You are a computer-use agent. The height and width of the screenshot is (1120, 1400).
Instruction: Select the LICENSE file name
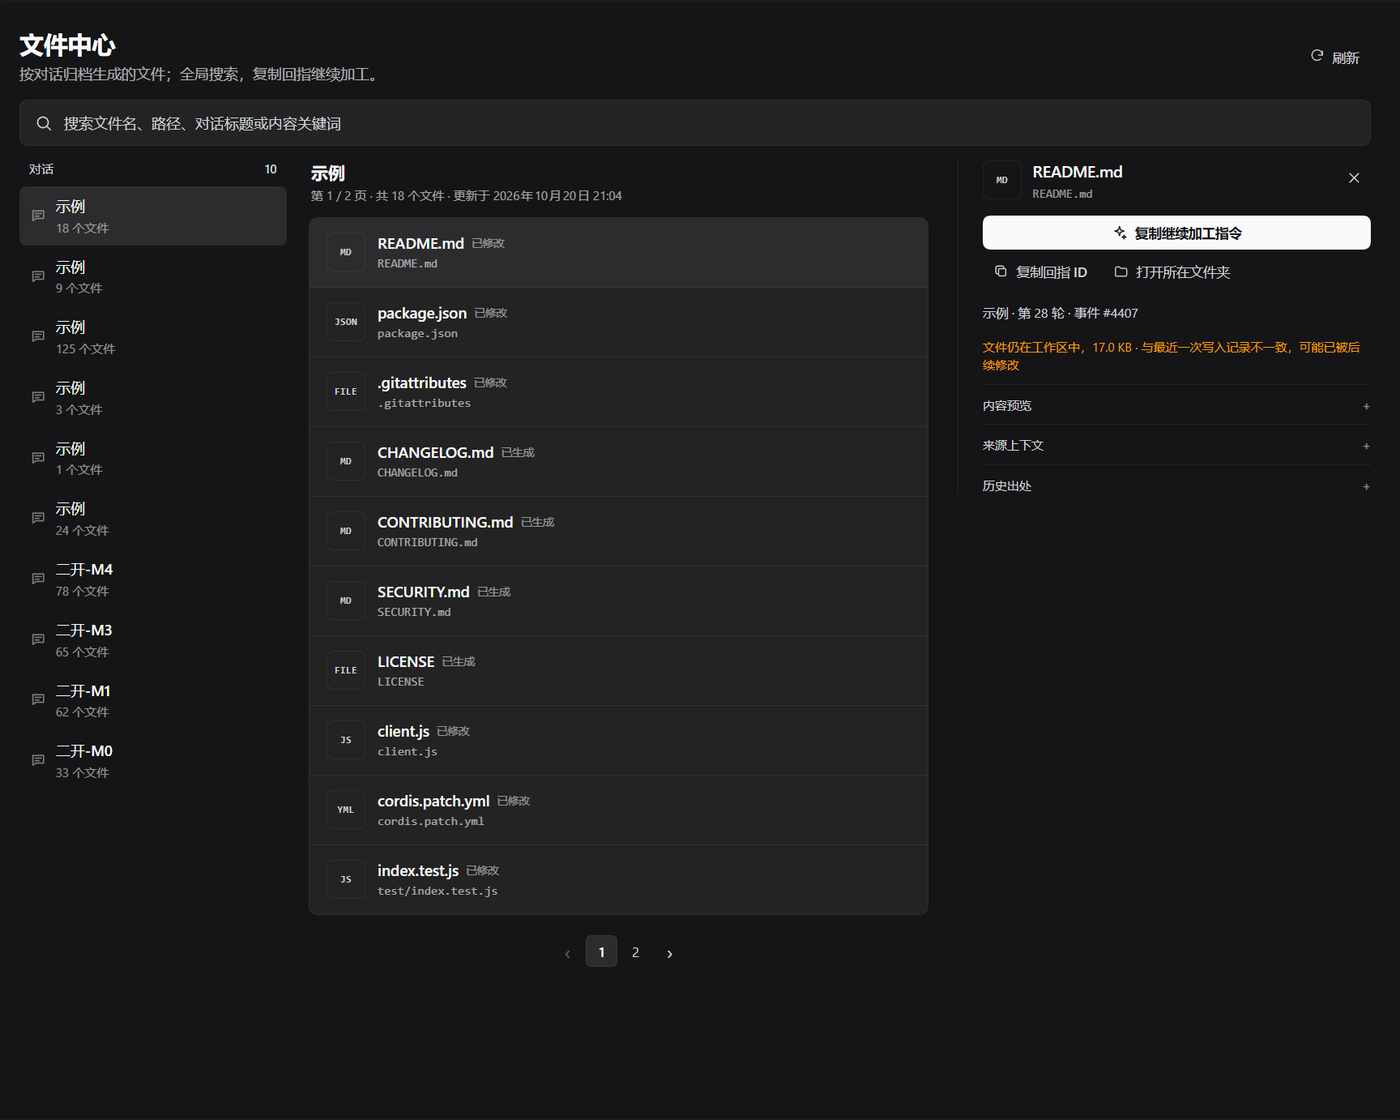[x=406, y=662]
